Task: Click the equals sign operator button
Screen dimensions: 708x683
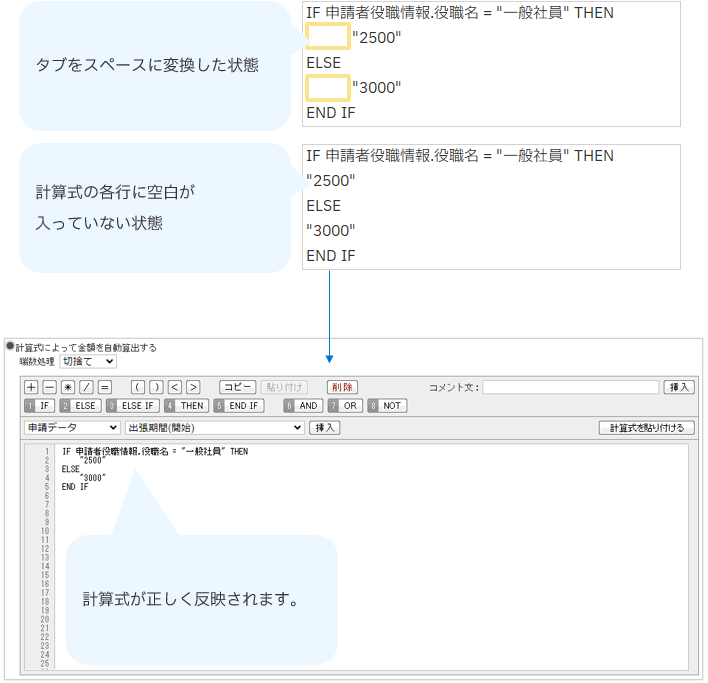Action: pyautogui.click(x=104, y=387)
